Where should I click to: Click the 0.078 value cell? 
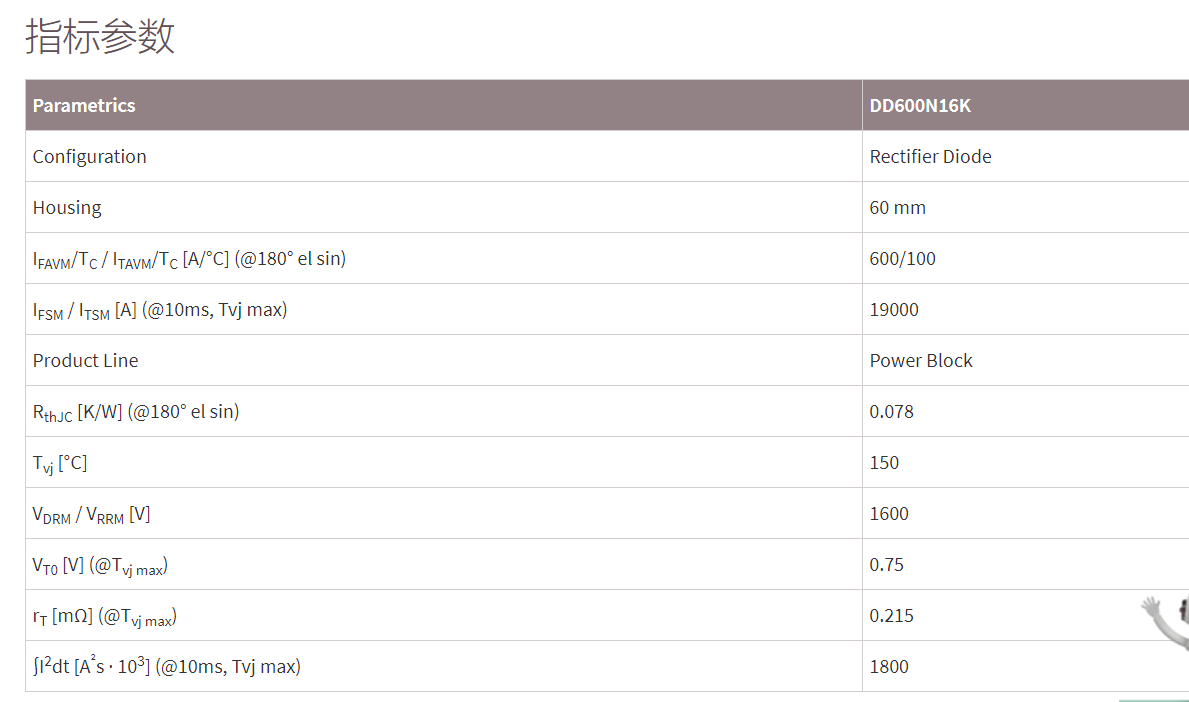tap(891, 411)
